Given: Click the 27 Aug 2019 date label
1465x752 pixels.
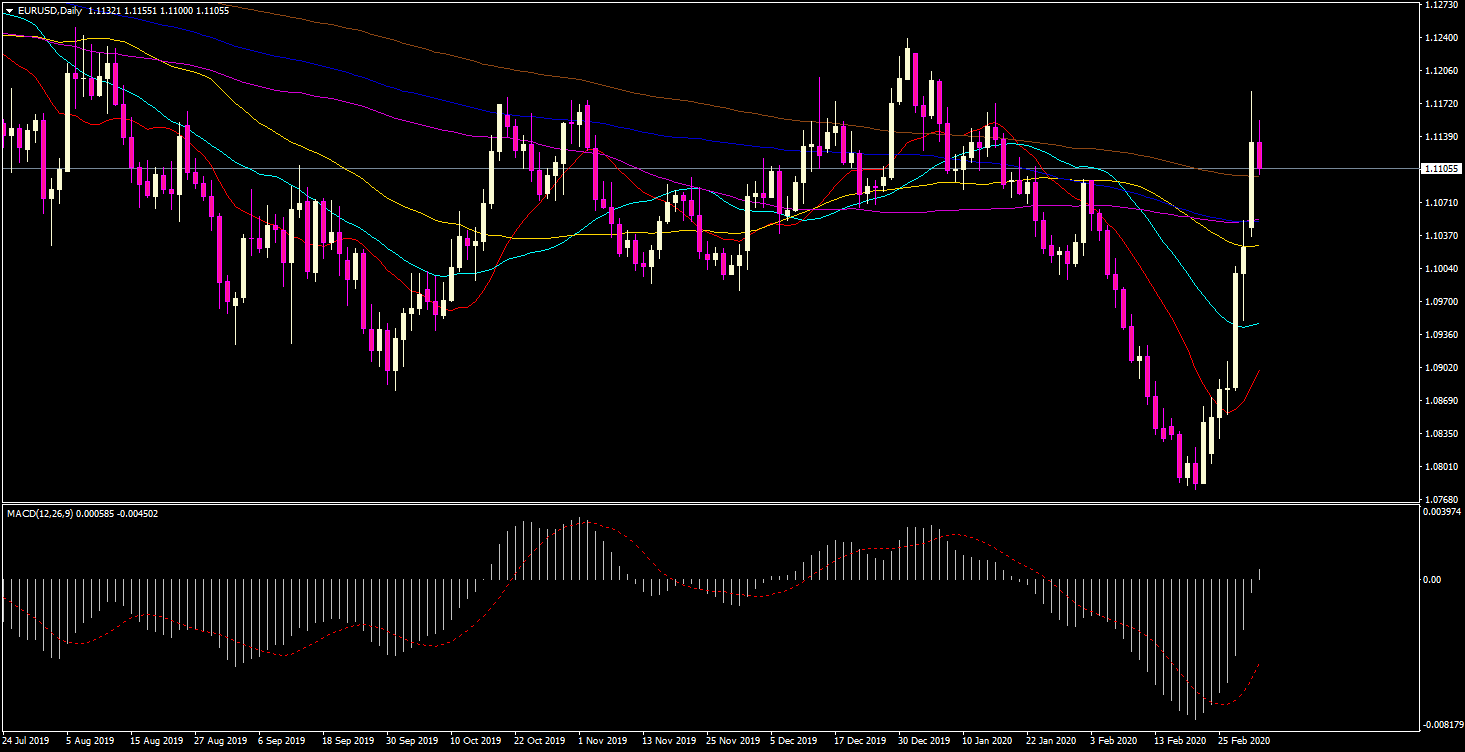Looking at the screenshot, I should tap(221, 742).
